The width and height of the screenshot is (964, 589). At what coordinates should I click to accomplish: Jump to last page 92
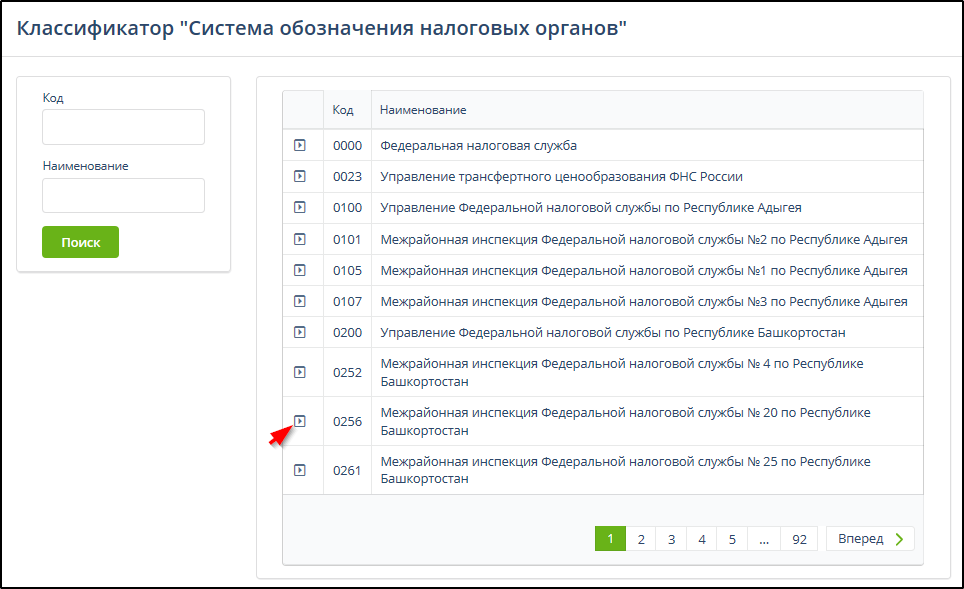[x=798, y=539]
